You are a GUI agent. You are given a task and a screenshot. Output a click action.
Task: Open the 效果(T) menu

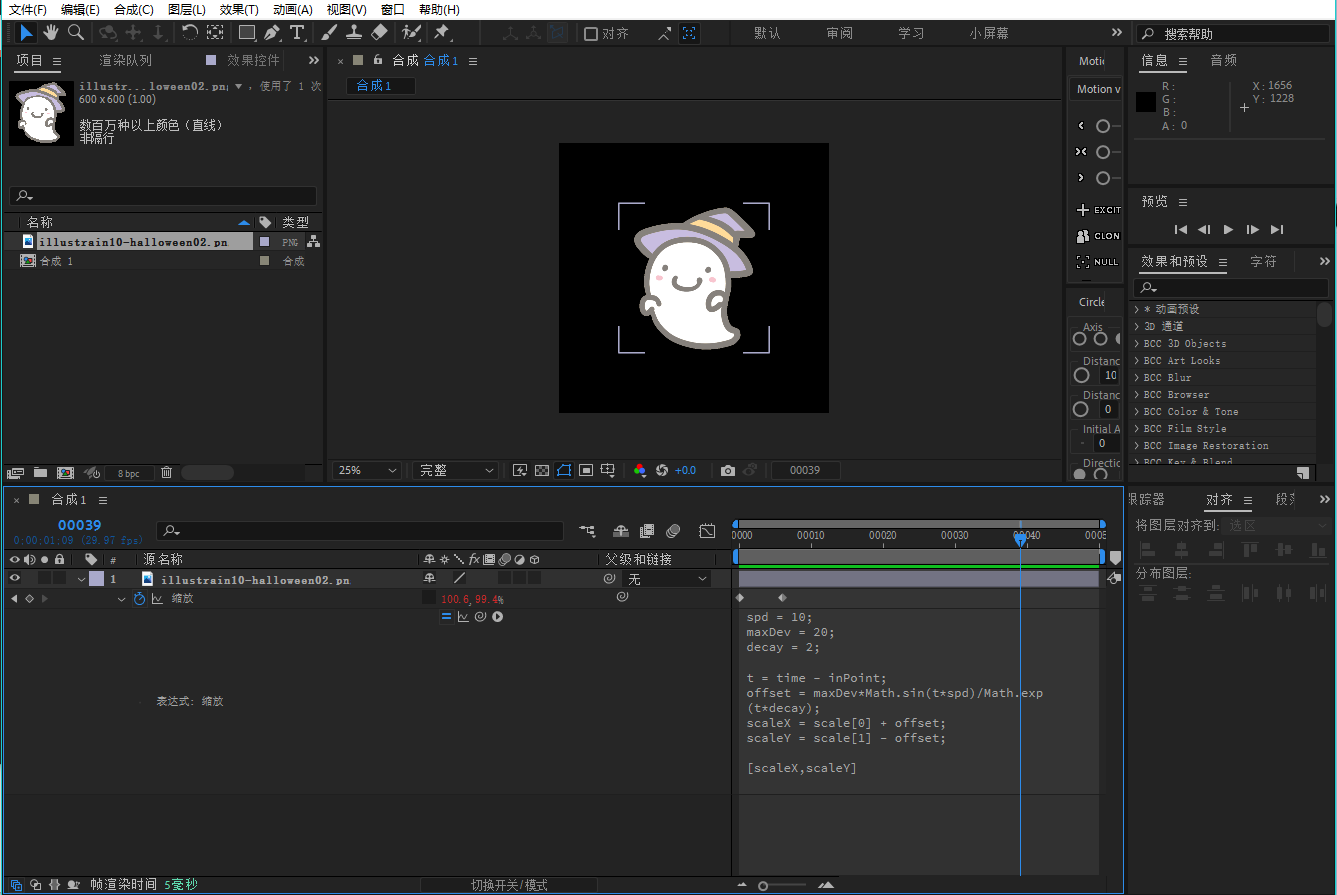(x=238, y=9)
